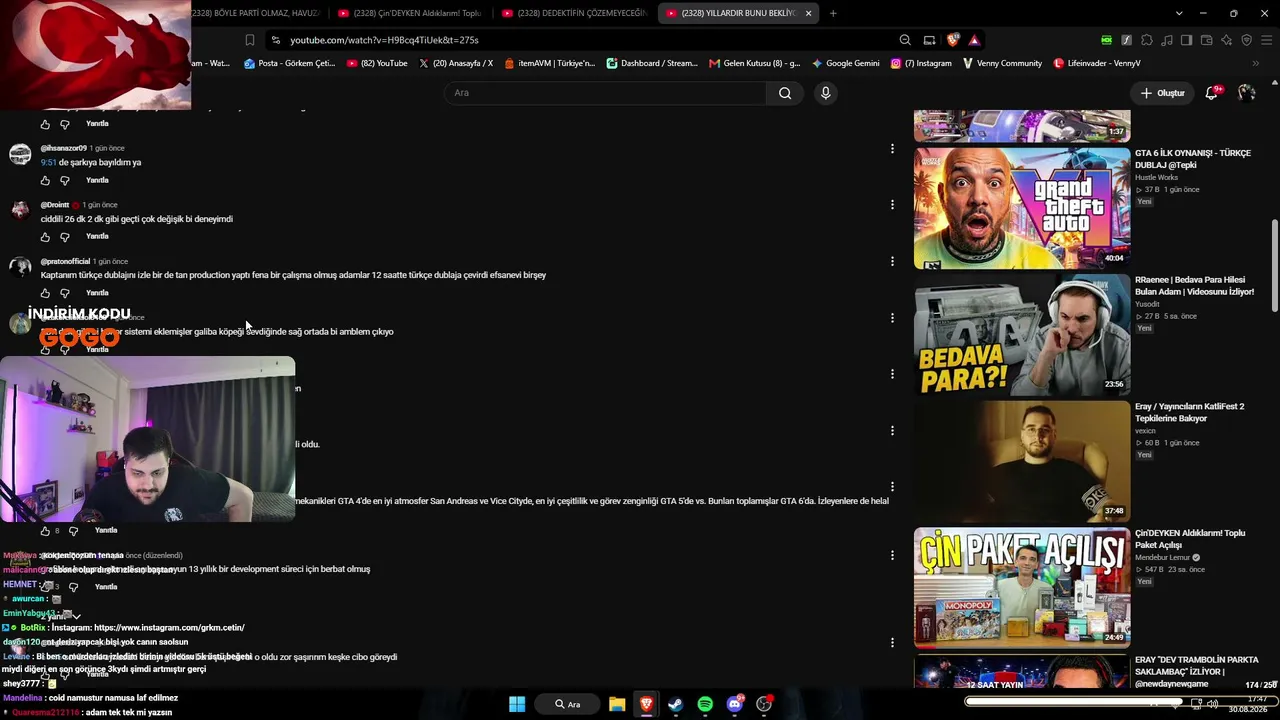This screenshot has width=1280, height=720.
Task: Click the Brave Rewards triangle icon
Action: click(974, 40)
